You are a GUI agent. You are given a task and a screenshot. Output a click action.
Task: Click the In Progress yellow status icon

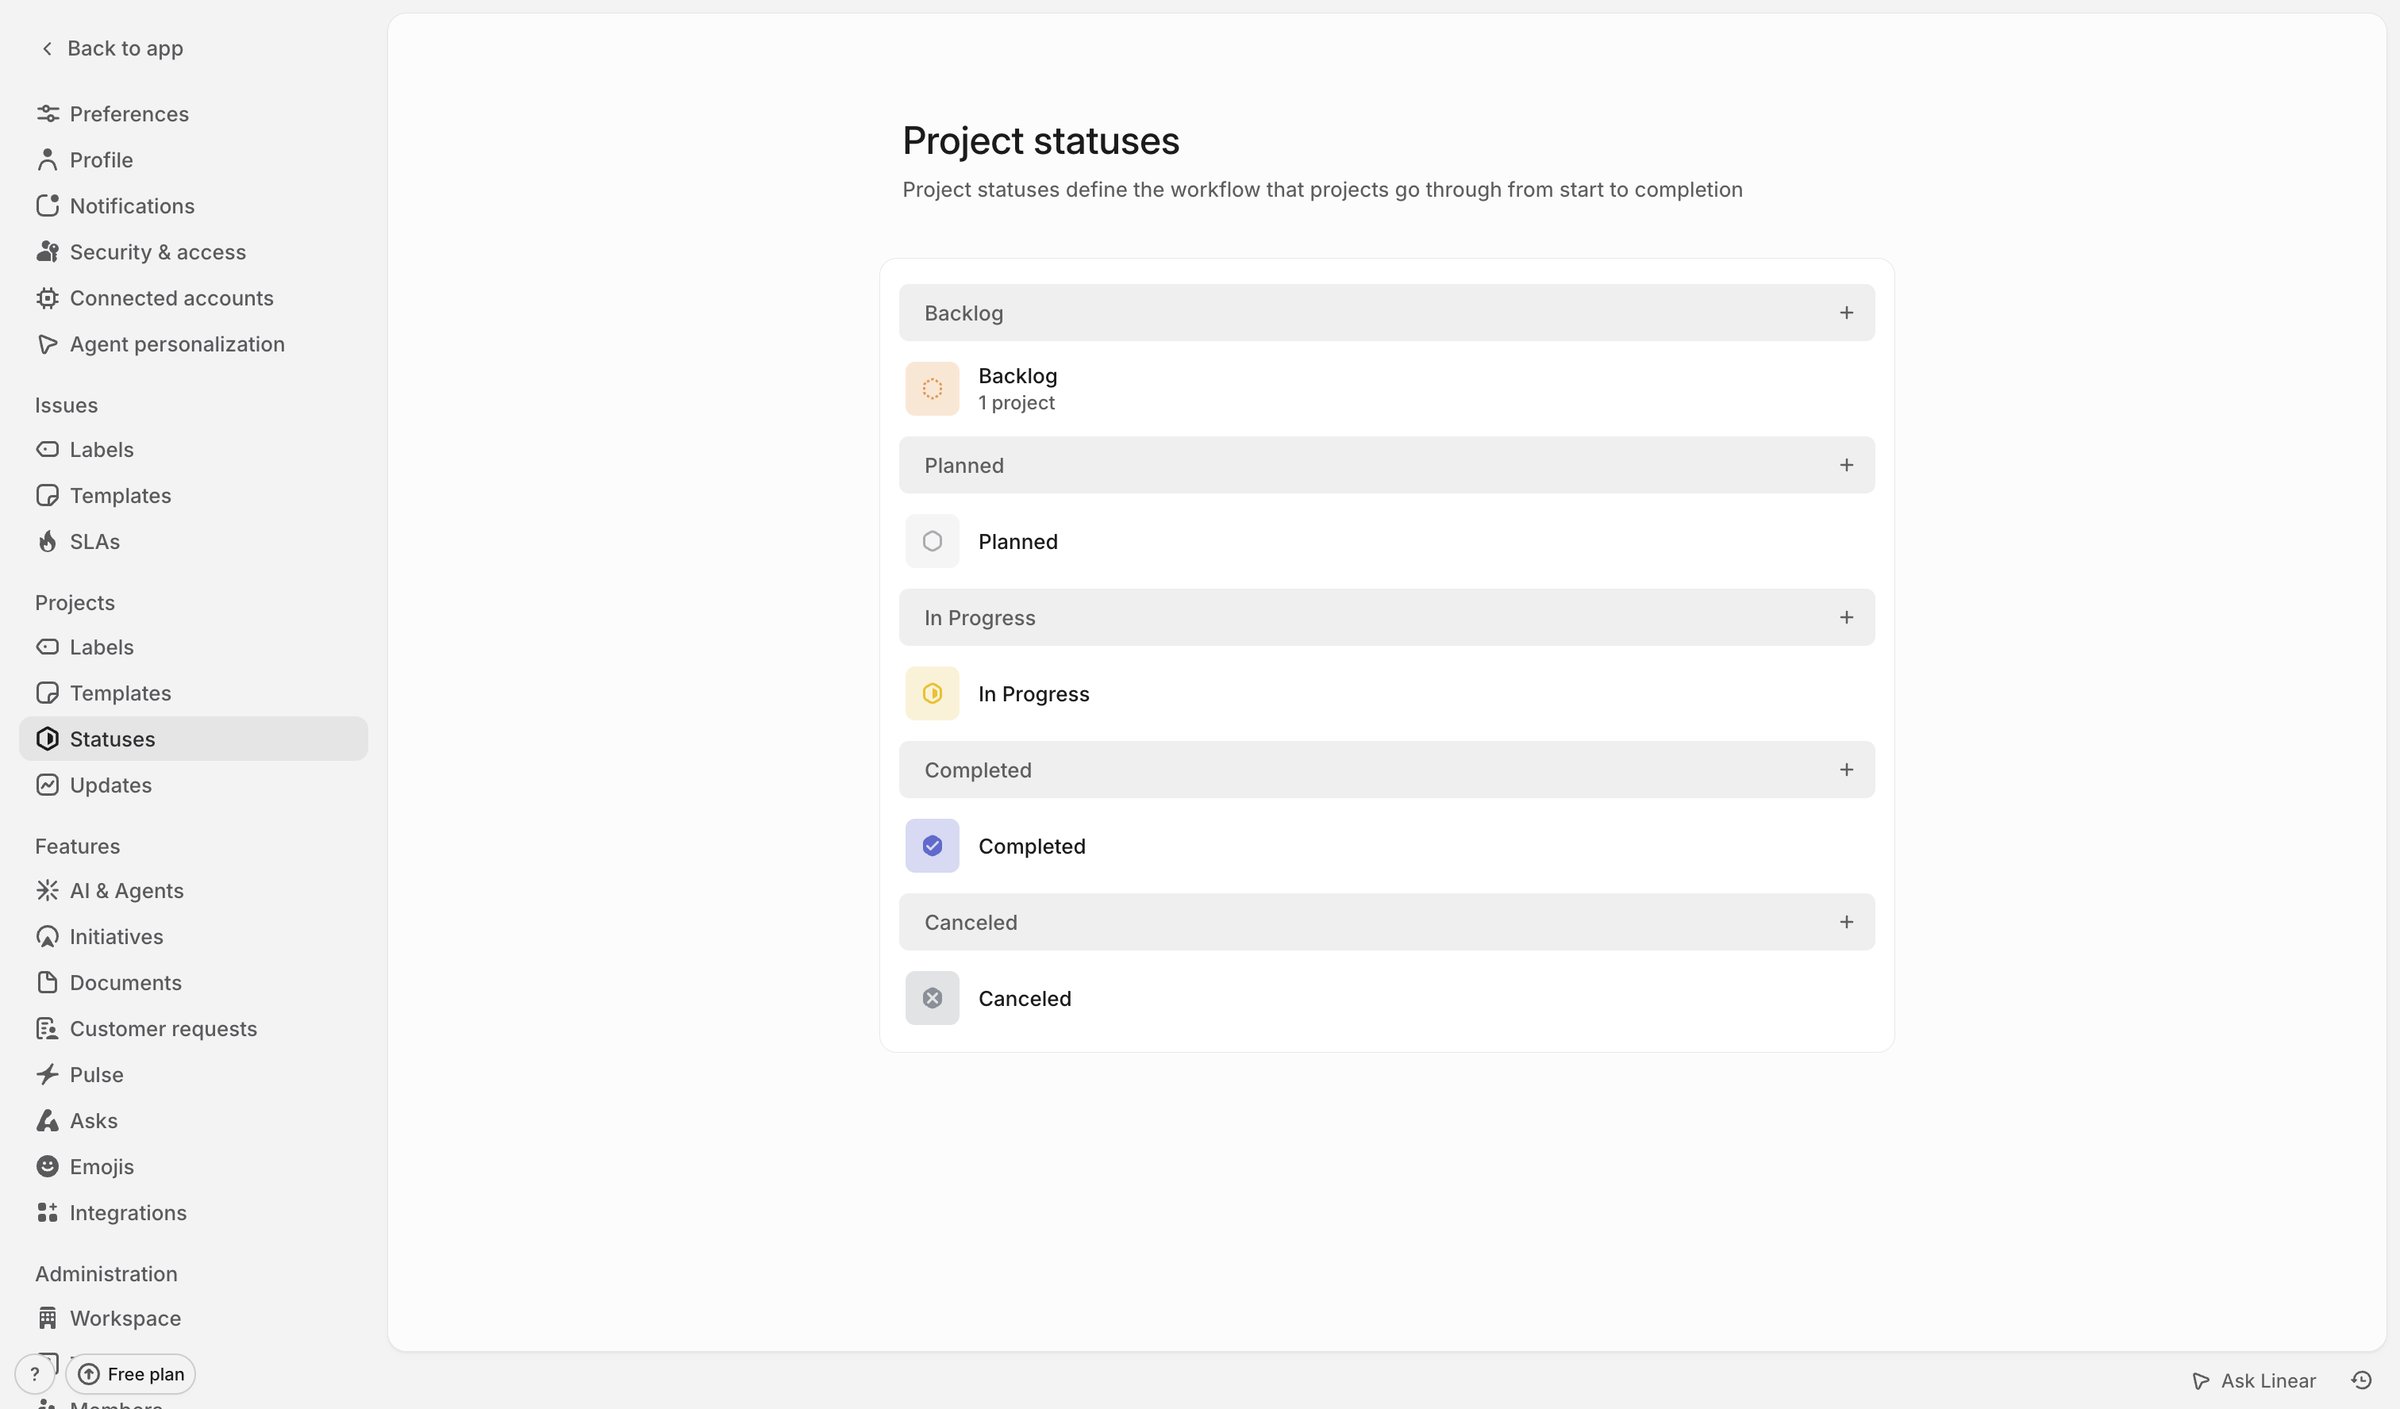932,693
